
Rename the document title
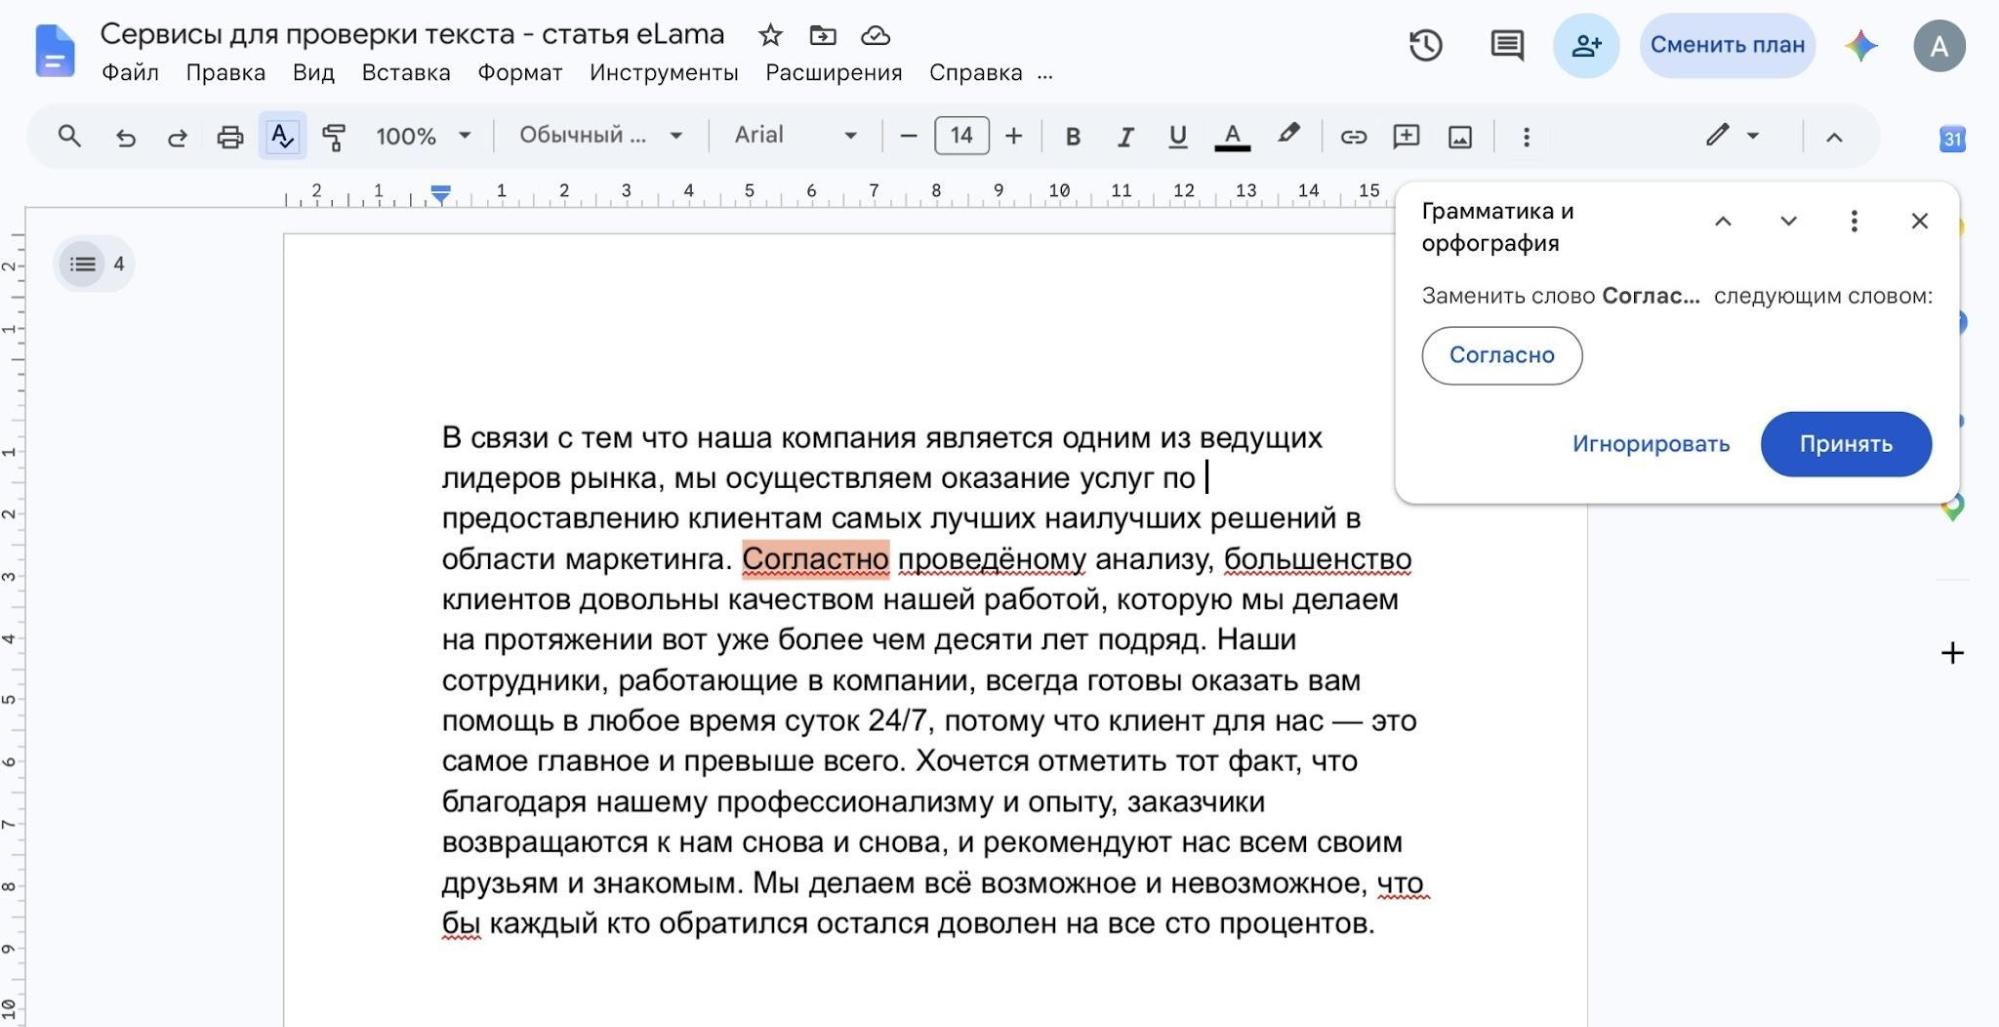click(x=412, y=35)
